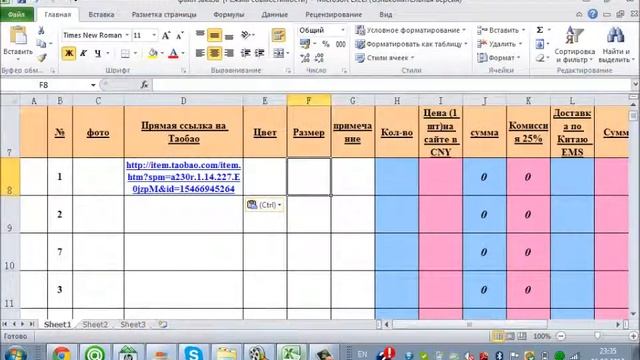Screen dimensions: 640x360
Task: Switch to the Вид tab
Action: [386, 14]
